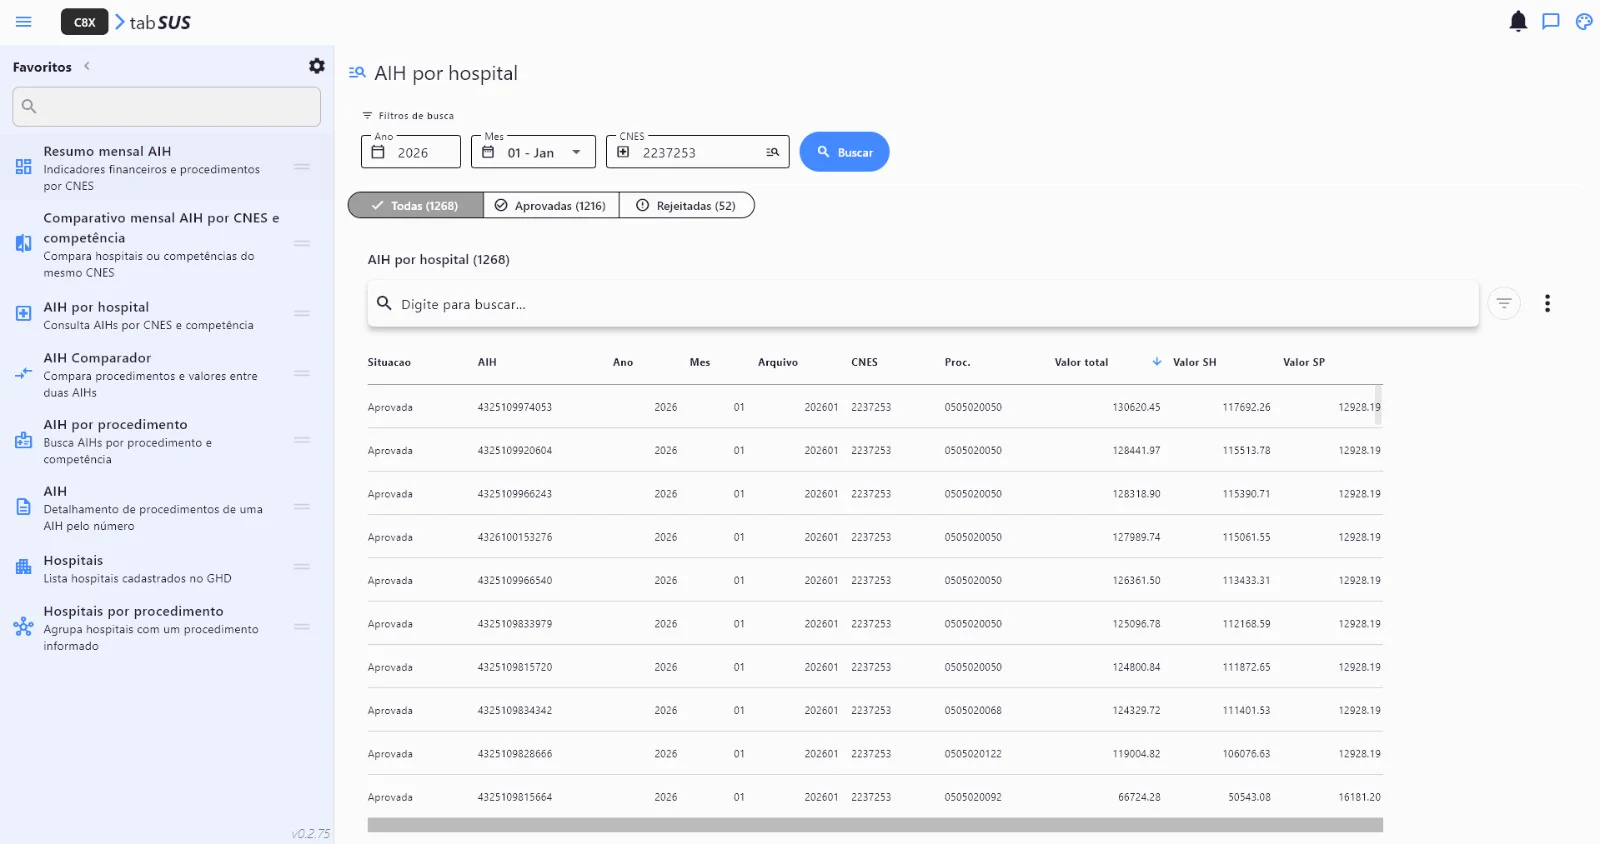
Task: Grab the drag handle for Resumo mensal AIH
Action: pyautogui.click(x=301, y=167)
